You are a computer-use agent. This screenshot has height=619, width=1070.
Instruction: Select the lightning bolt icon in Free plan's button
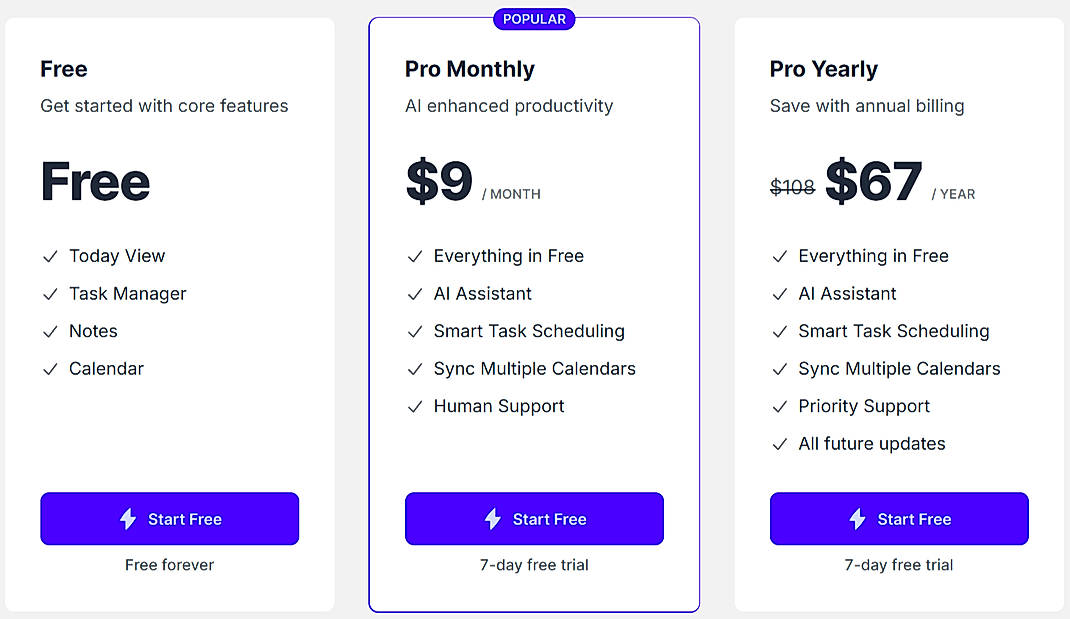click(x=128, y=519)
